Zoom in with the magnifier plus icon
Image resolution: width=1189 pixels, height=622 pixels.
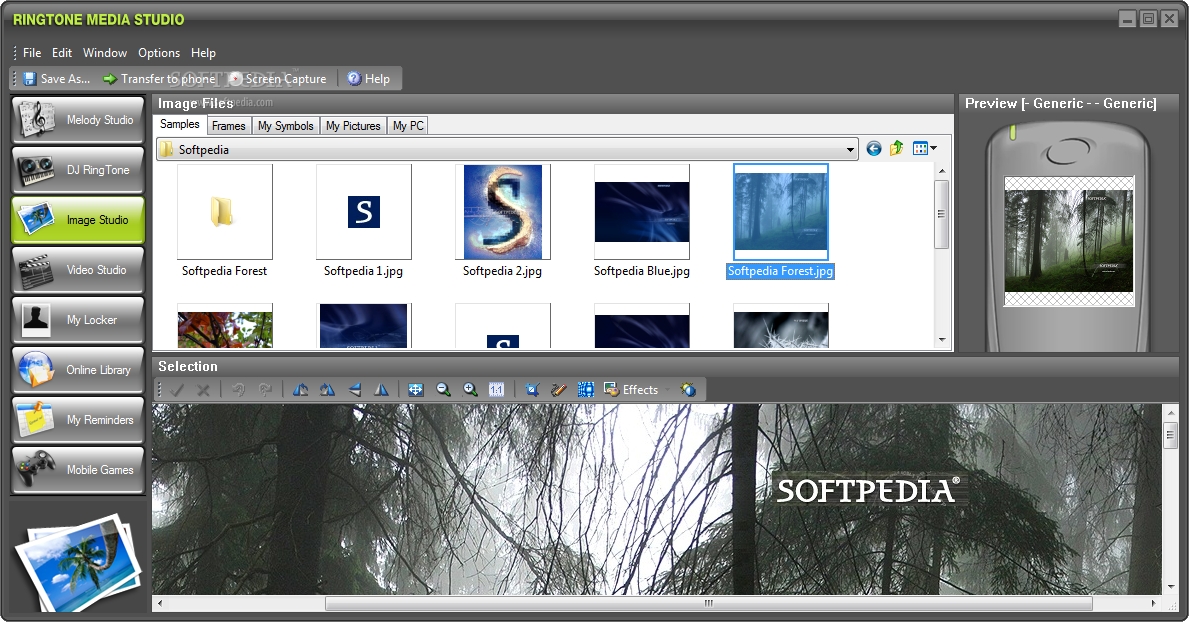pyautogui.click(x=470, y=390)
